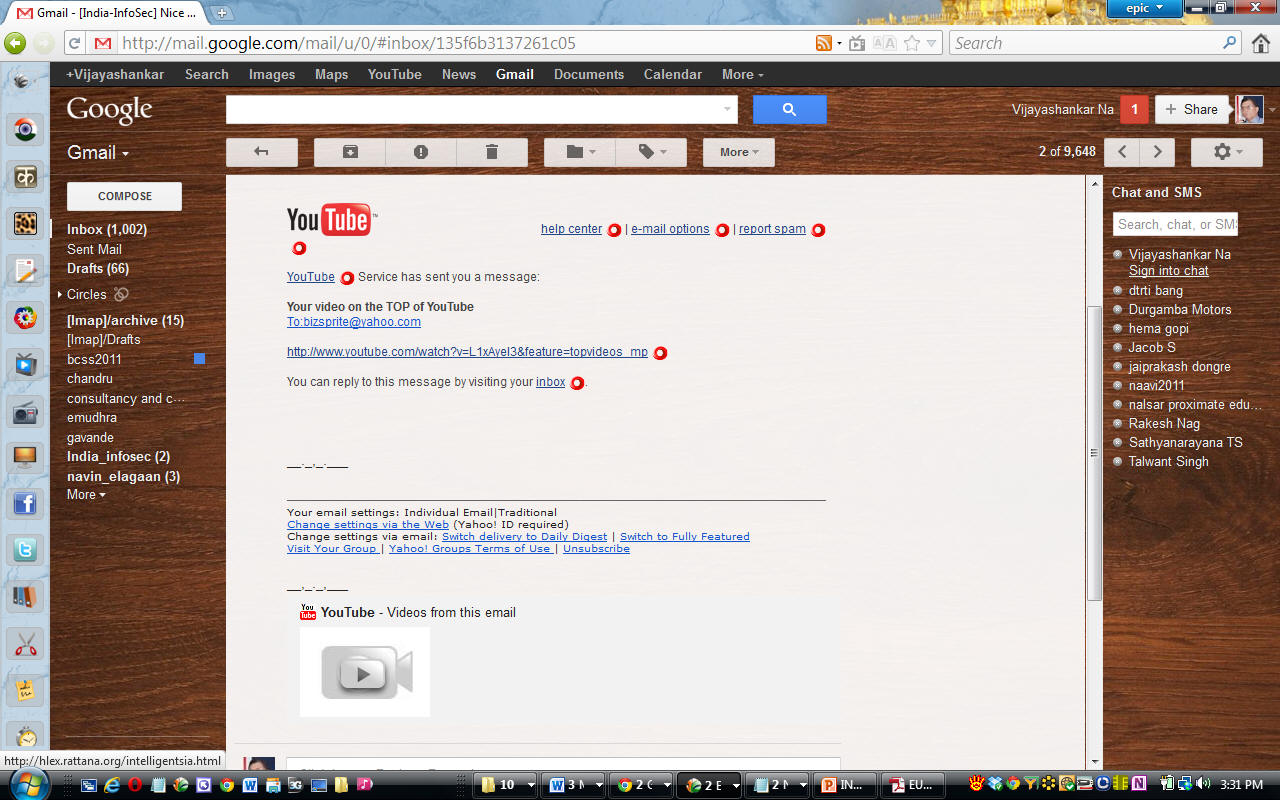Go to older message with right chevron
This screenshot has height=800, width=1280.
pos(1158,152)
